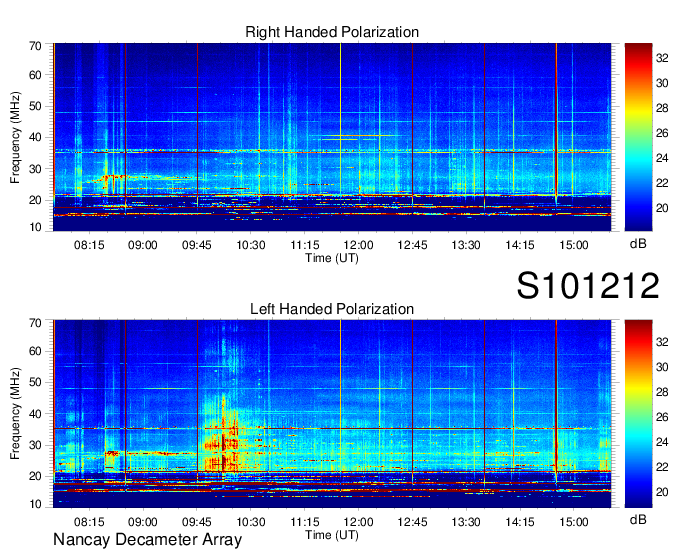Click the 50 MHz tick on Right Handed plot
This screenshot has width=680, height=552.
35,106
